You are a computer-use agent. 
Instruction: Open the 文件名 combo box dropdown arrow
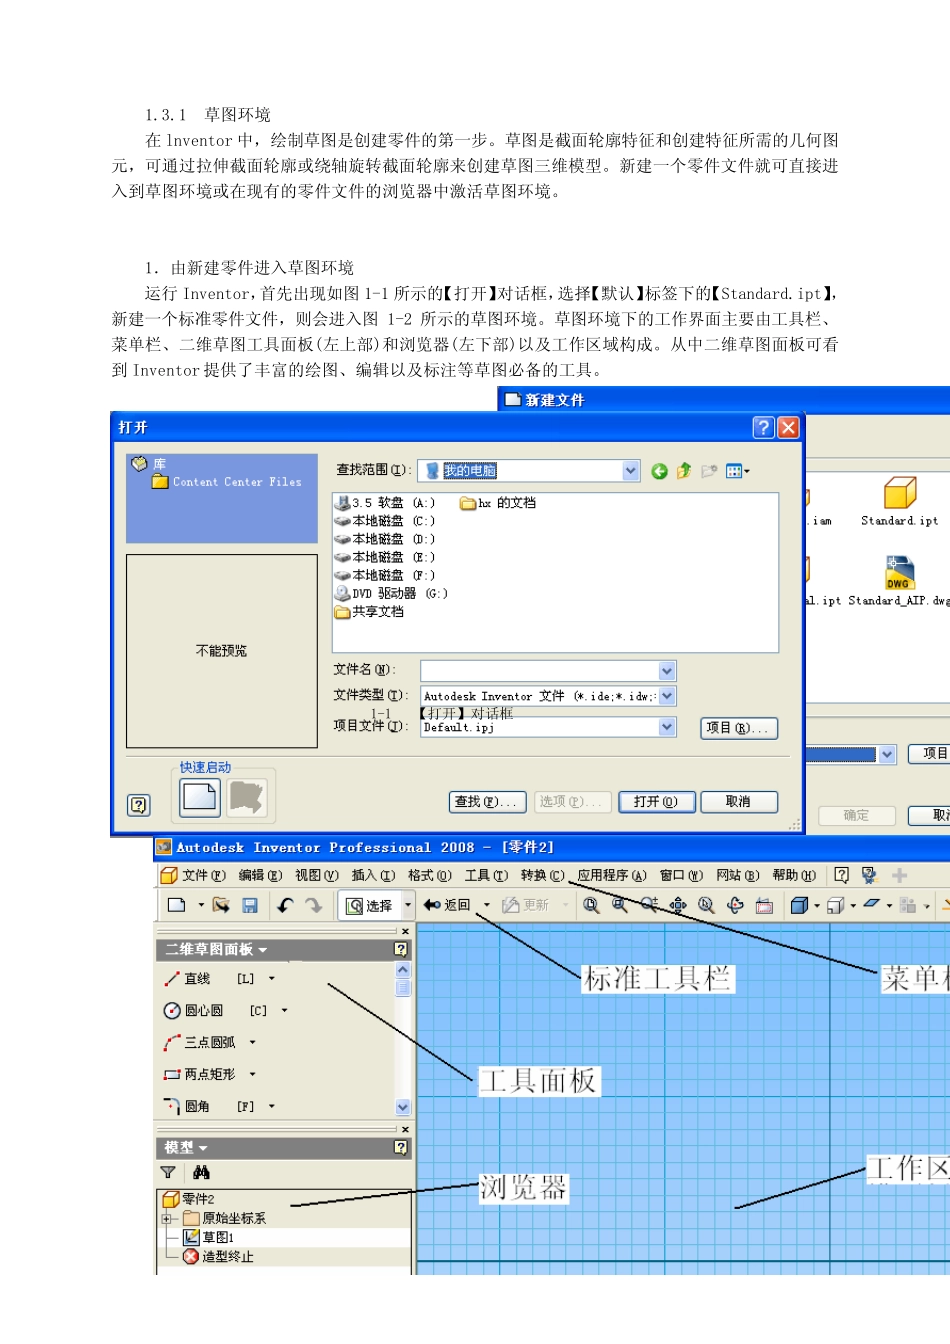pyautogui.click(x=667, y=671)
